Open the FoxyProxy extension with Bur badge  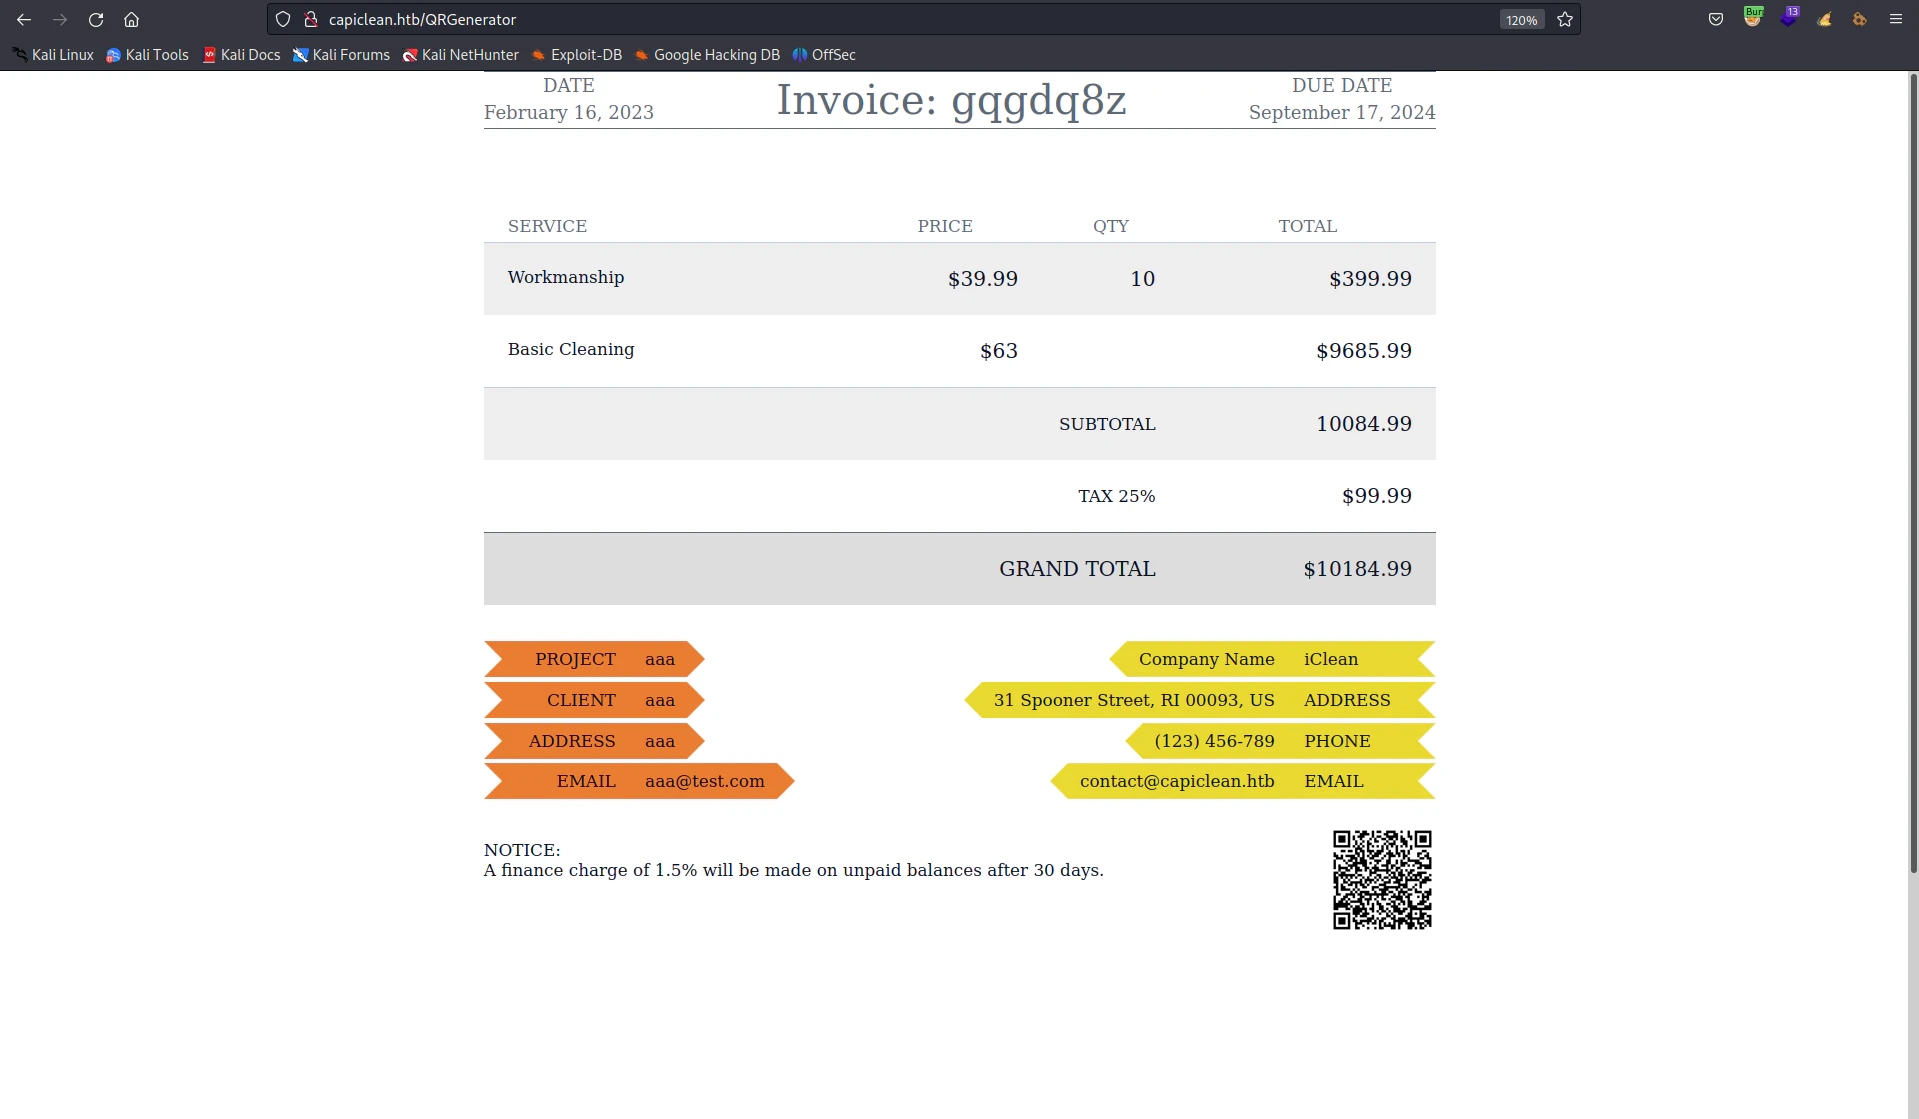click(x=1753, y=18)
